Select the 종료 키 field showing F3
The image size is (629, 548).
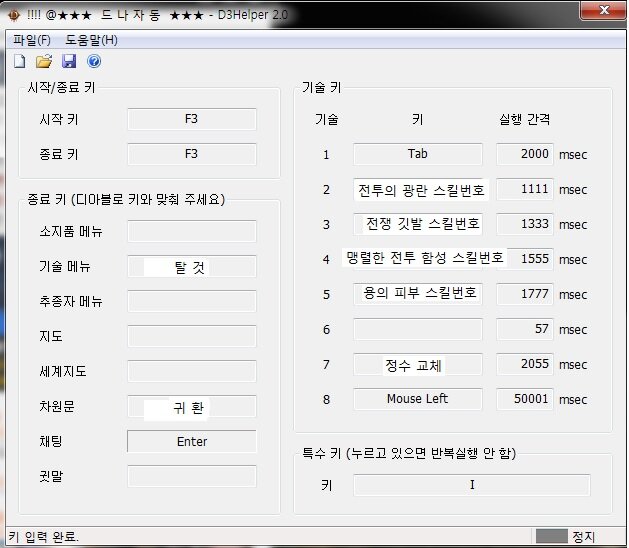click(x=192, y=154)
